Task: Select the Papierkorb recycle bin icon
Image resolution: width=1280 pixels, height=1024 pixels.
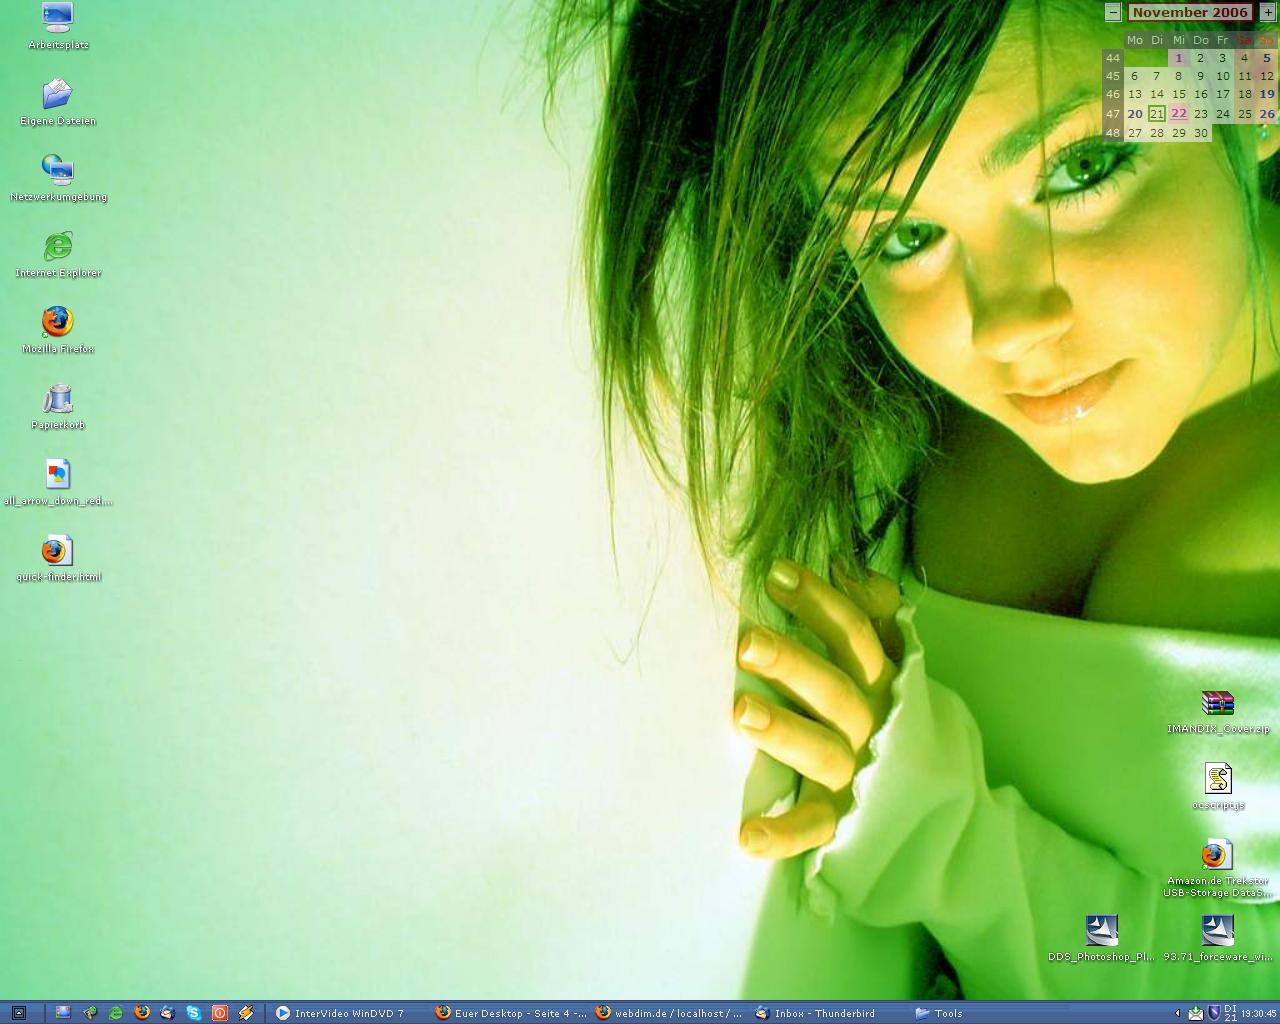Action: (x=58, y=399)
